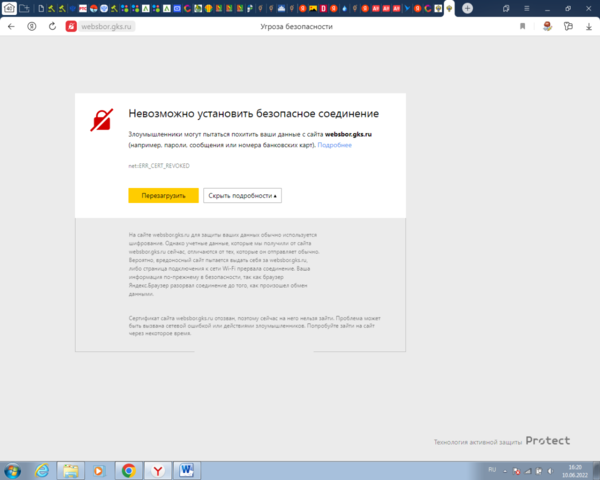The image size is (600, 480).
Task: Open downloads panel
Action: coord(589,26)
